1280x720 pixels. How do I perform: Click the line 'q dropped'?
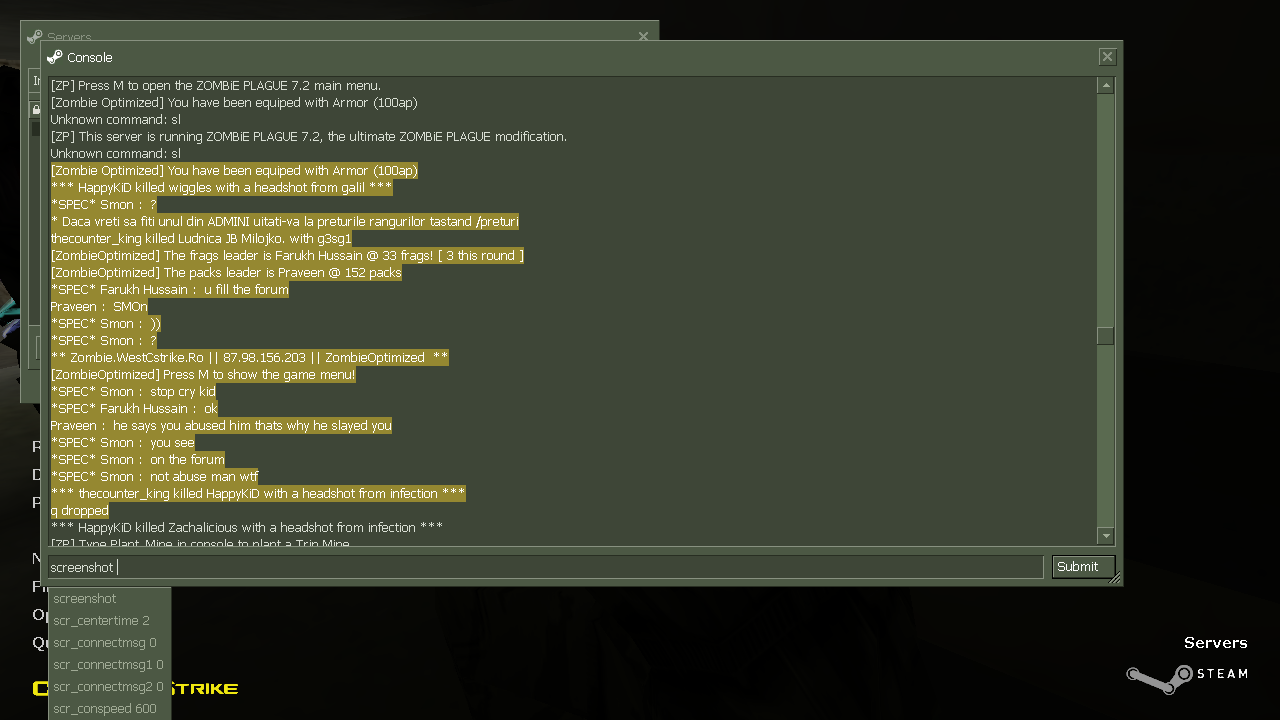80,511
